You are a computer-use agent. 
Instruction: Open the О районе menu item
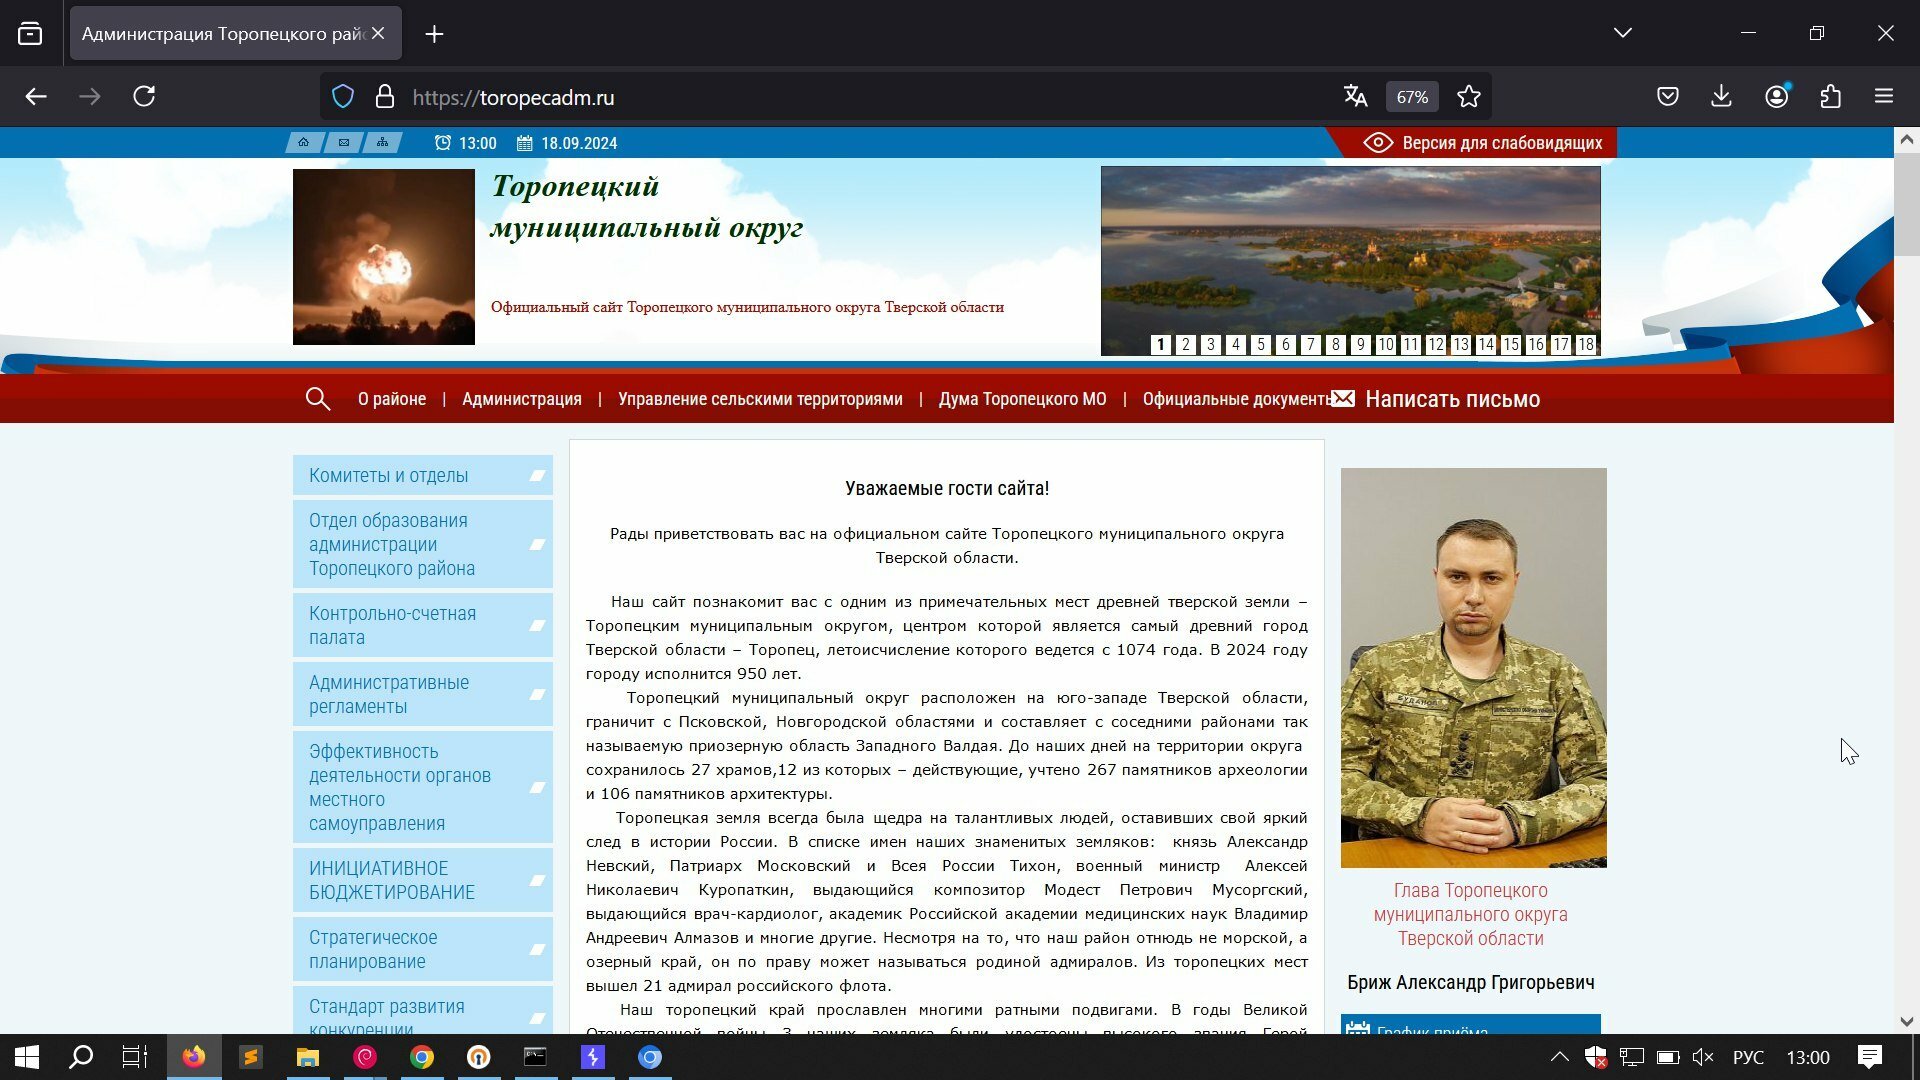tap(392, 399)
